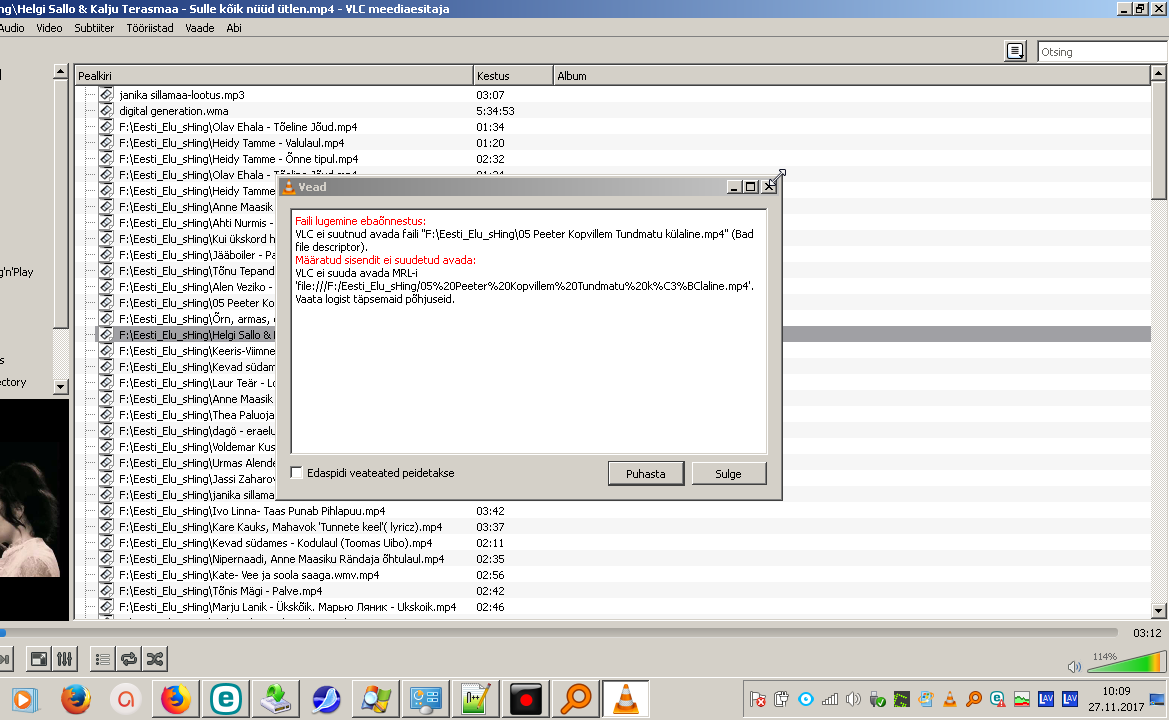Toggle loop/repeat mode button
The height and width of the screenshot is (720, 1169).
point(128,659)
